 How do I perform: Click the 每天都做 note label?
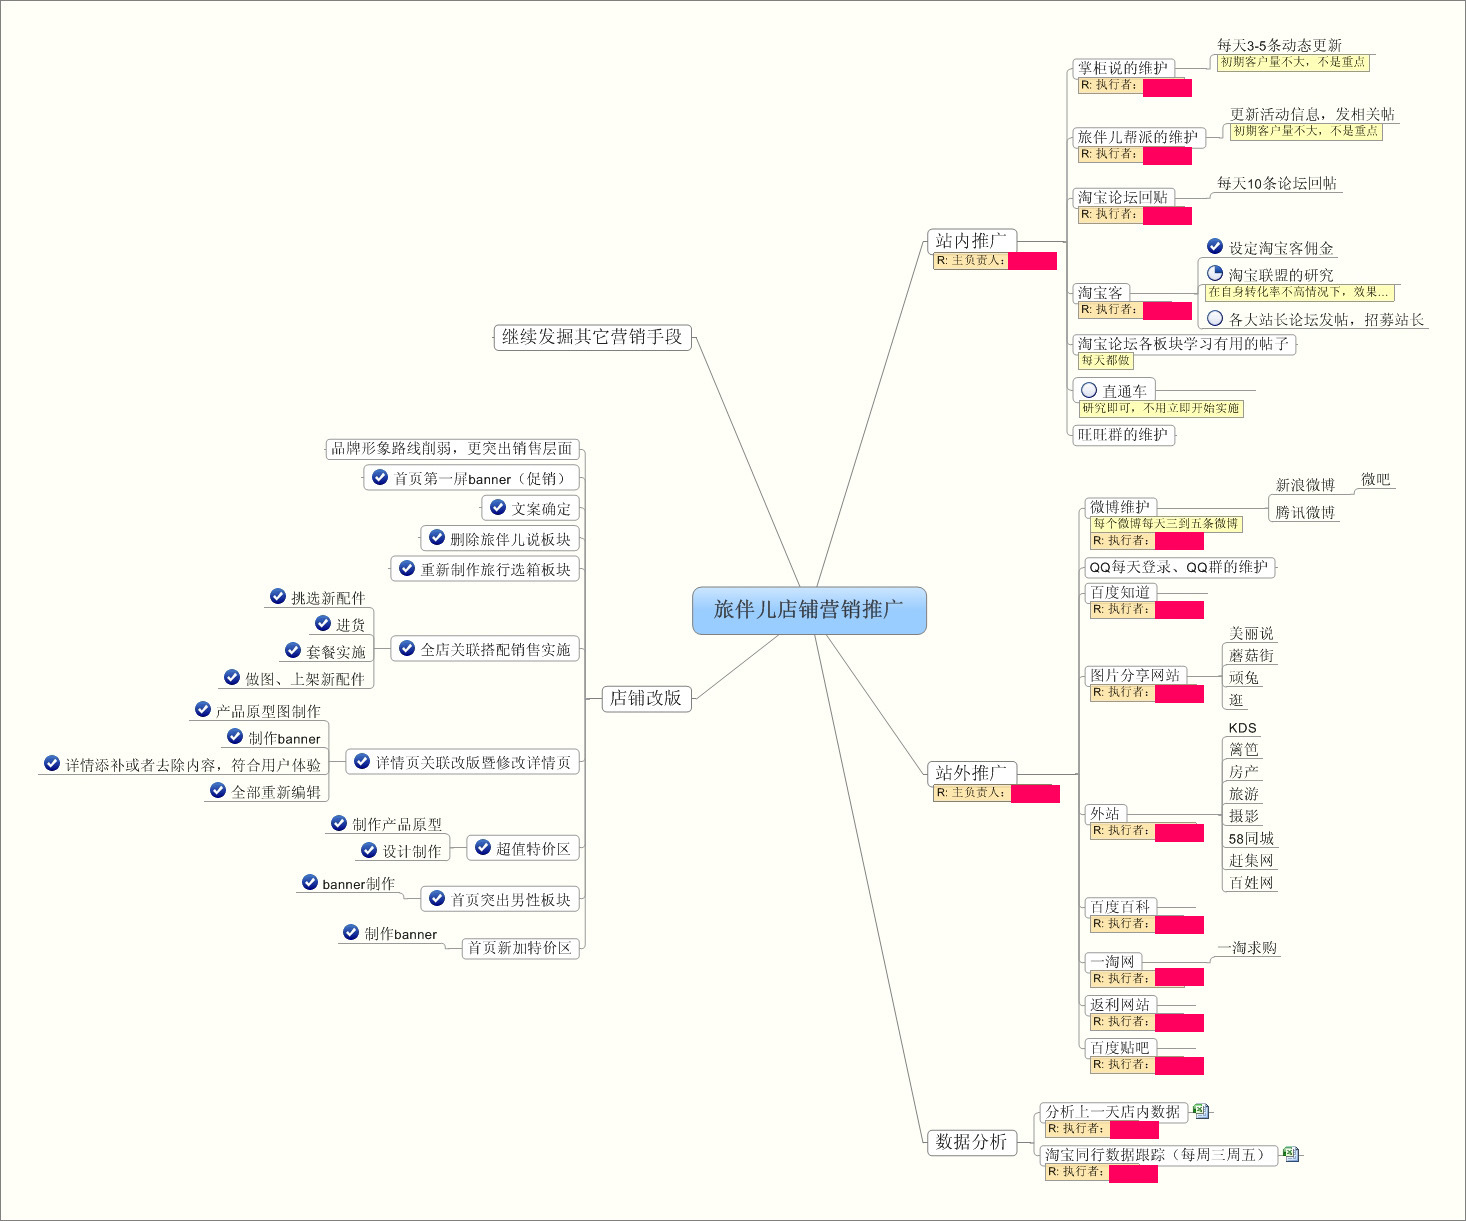pos(1105,360)
